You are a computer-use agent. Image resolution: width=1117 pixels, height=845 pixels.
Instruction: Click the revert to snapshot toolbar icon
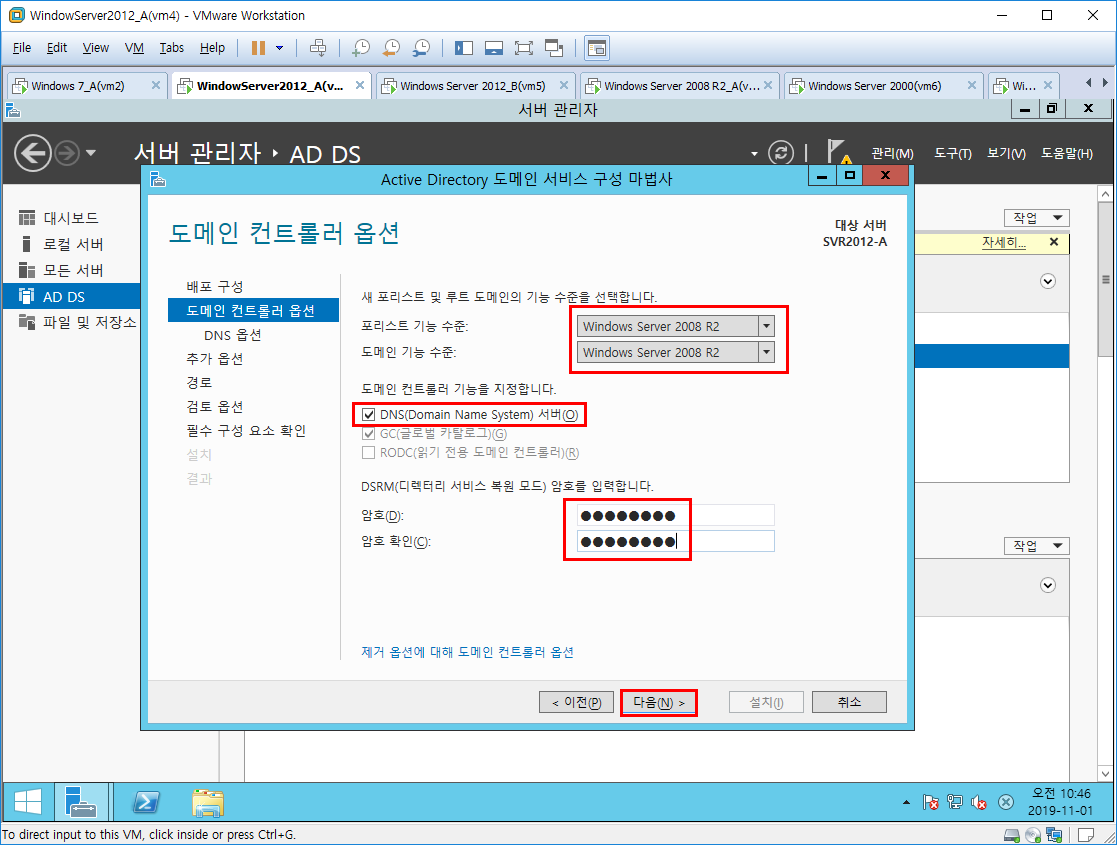click(391, 48)
